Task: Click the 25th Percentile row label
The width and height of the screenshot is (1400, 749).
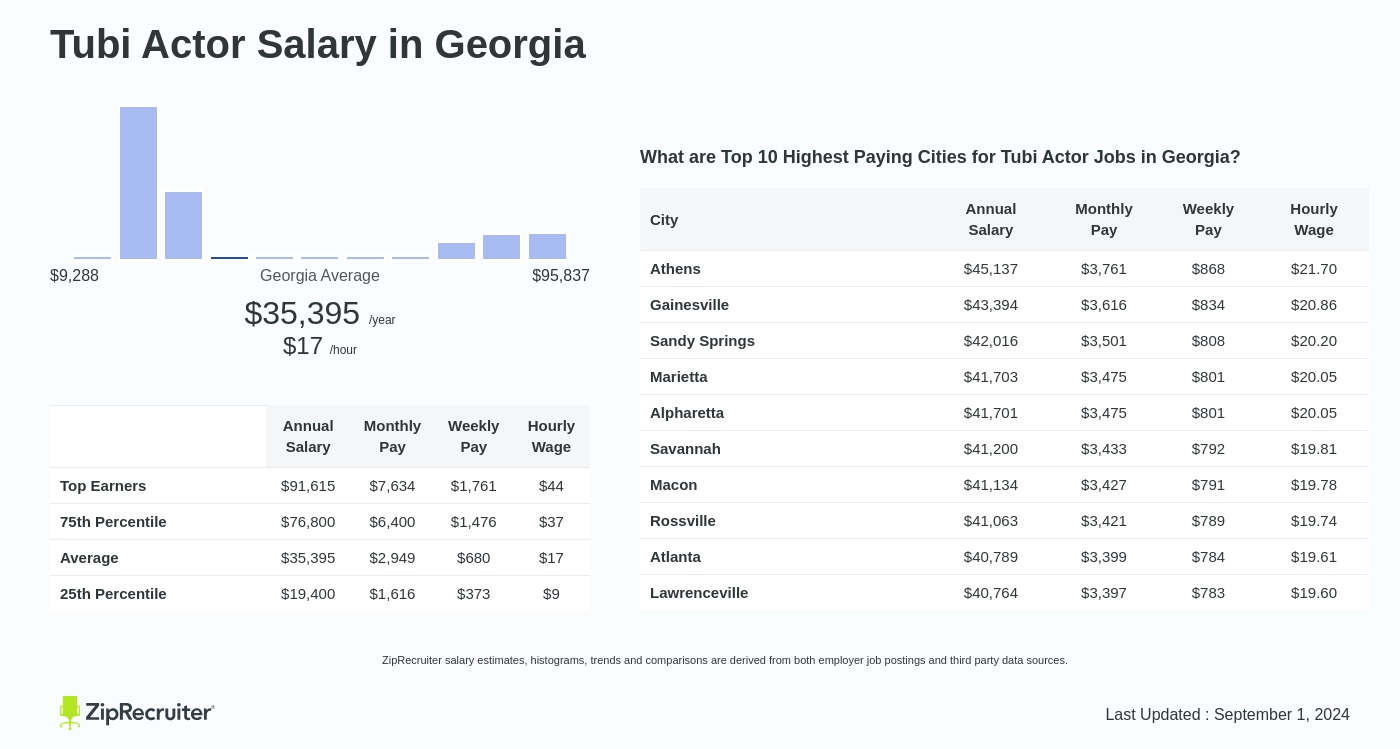Action: pos(113,593)
